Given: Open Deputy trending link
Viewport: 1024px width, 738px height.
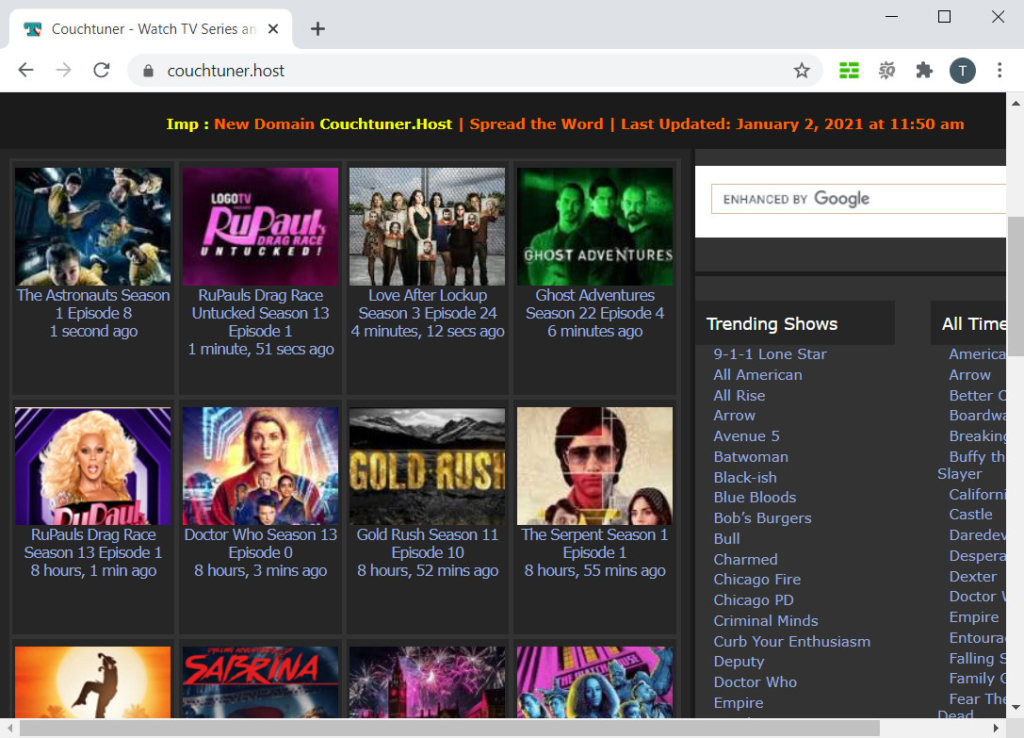Looking at the screenshot, I should [739, 662].
